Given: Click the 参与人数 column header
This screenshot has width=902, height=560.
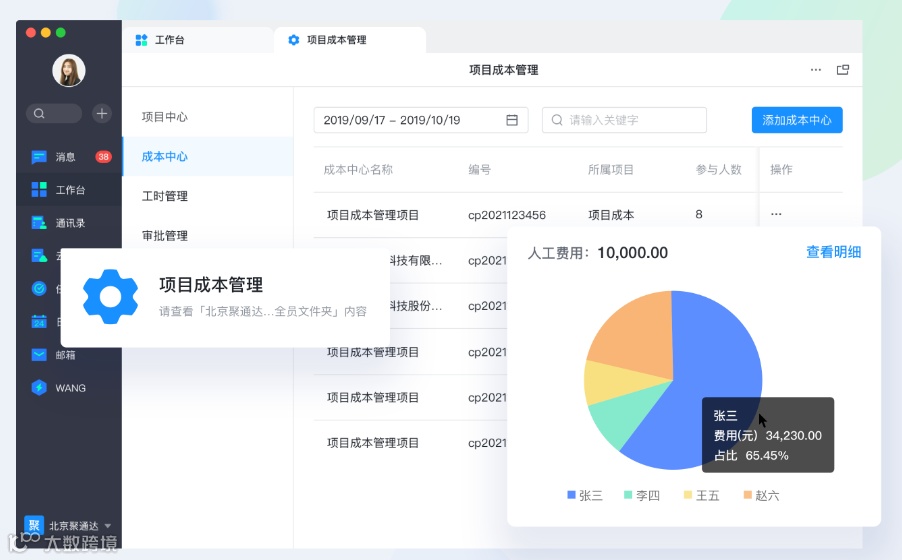Looking at the screenshot, I should click(x=718, y=170).
